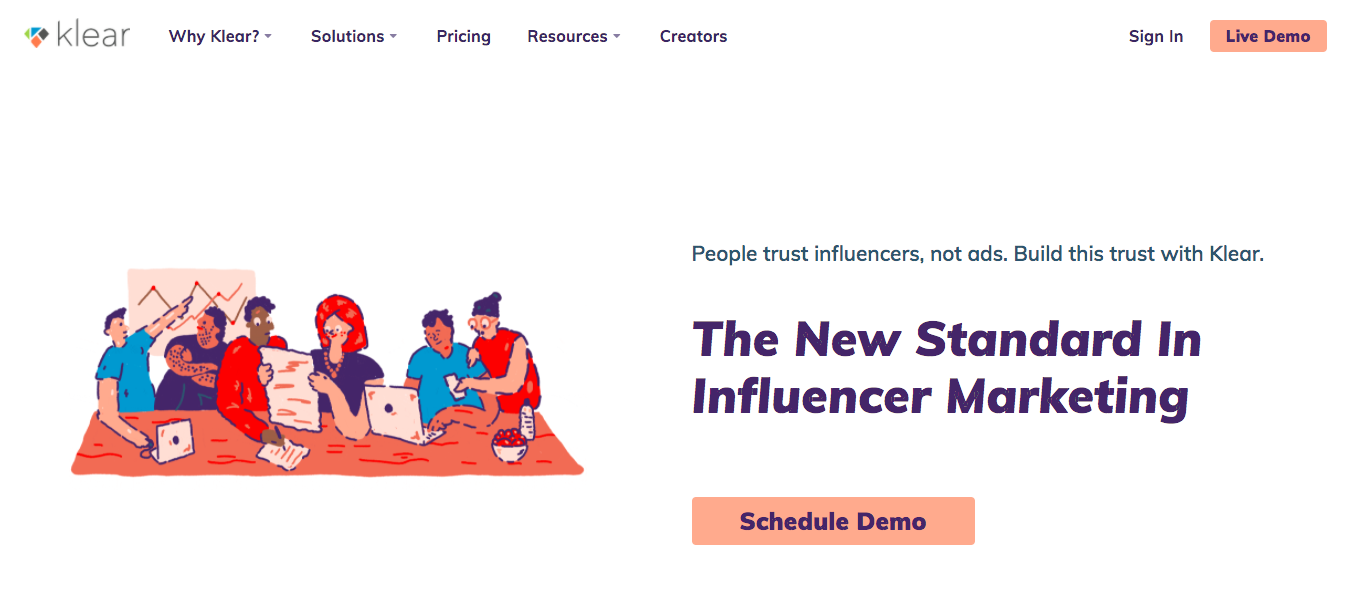1346x604 pixels.
Task: Click the bowl of strawberries graphic
Action: [x=510, y=445]
